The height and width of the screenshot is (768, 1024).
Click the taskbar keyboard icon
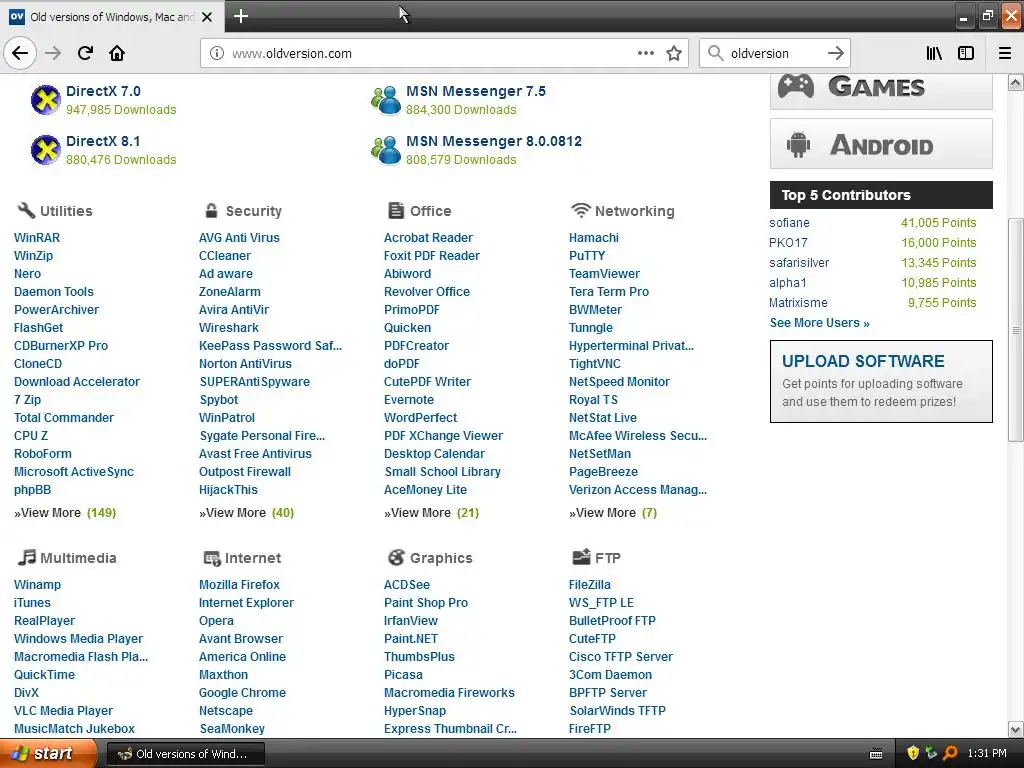click(x=876, y=754)
